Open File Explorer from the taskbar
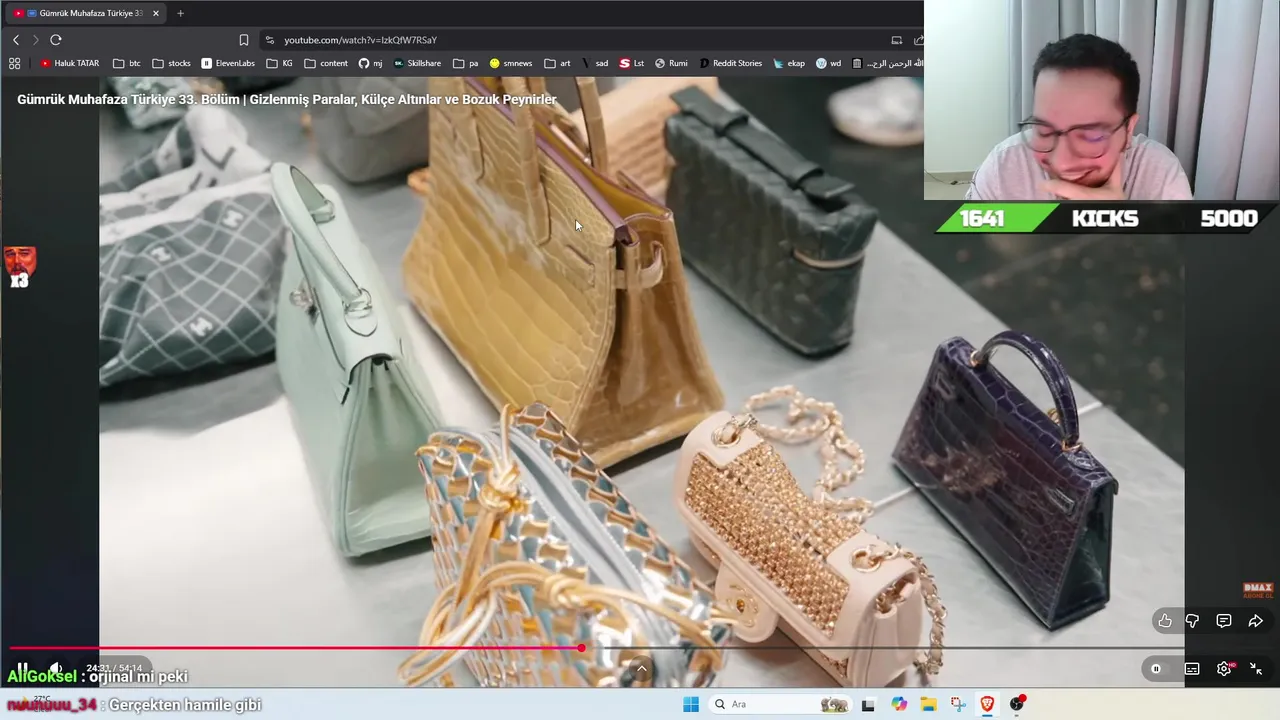1280x720 pixels. (x=928, y=704)
